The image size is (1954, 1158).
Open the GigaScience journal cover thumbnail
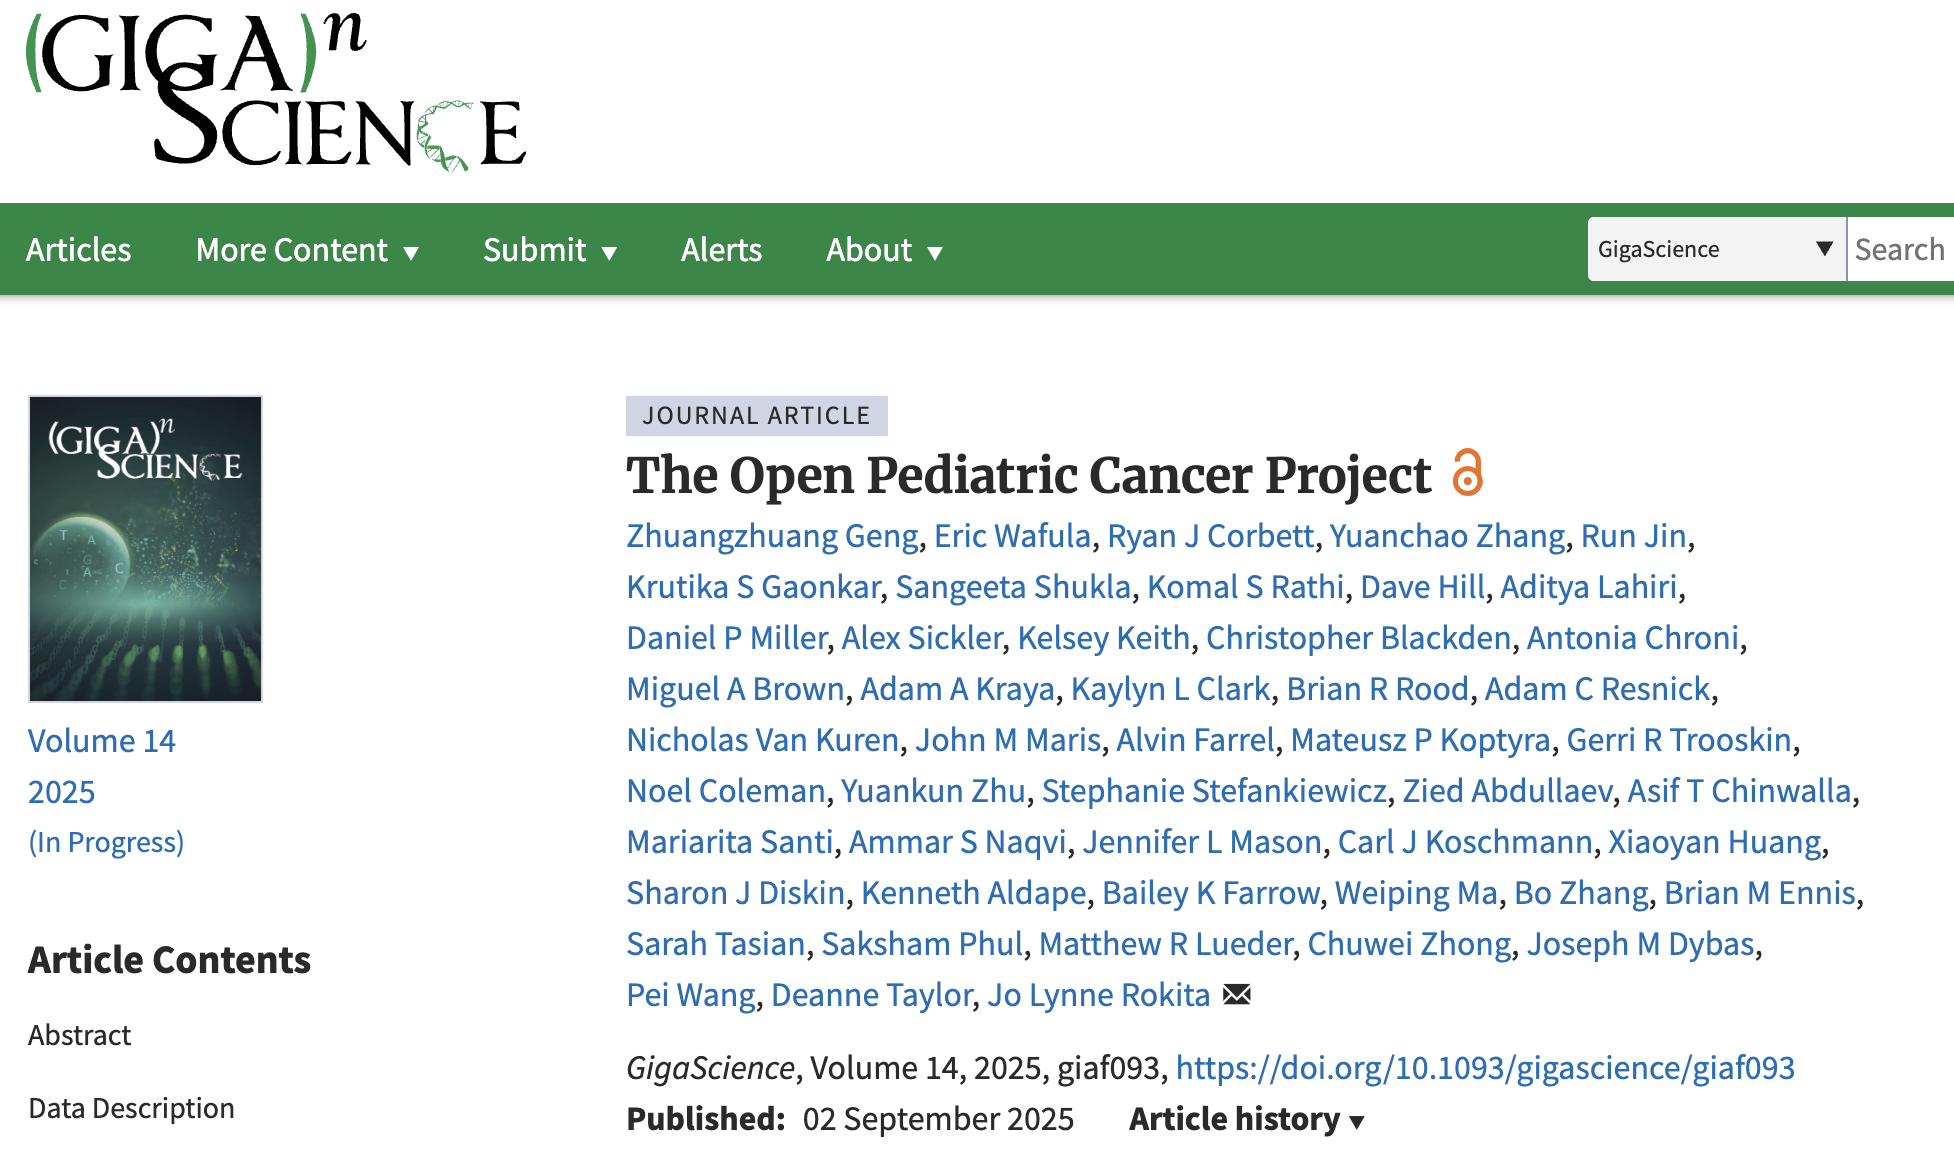146,549
